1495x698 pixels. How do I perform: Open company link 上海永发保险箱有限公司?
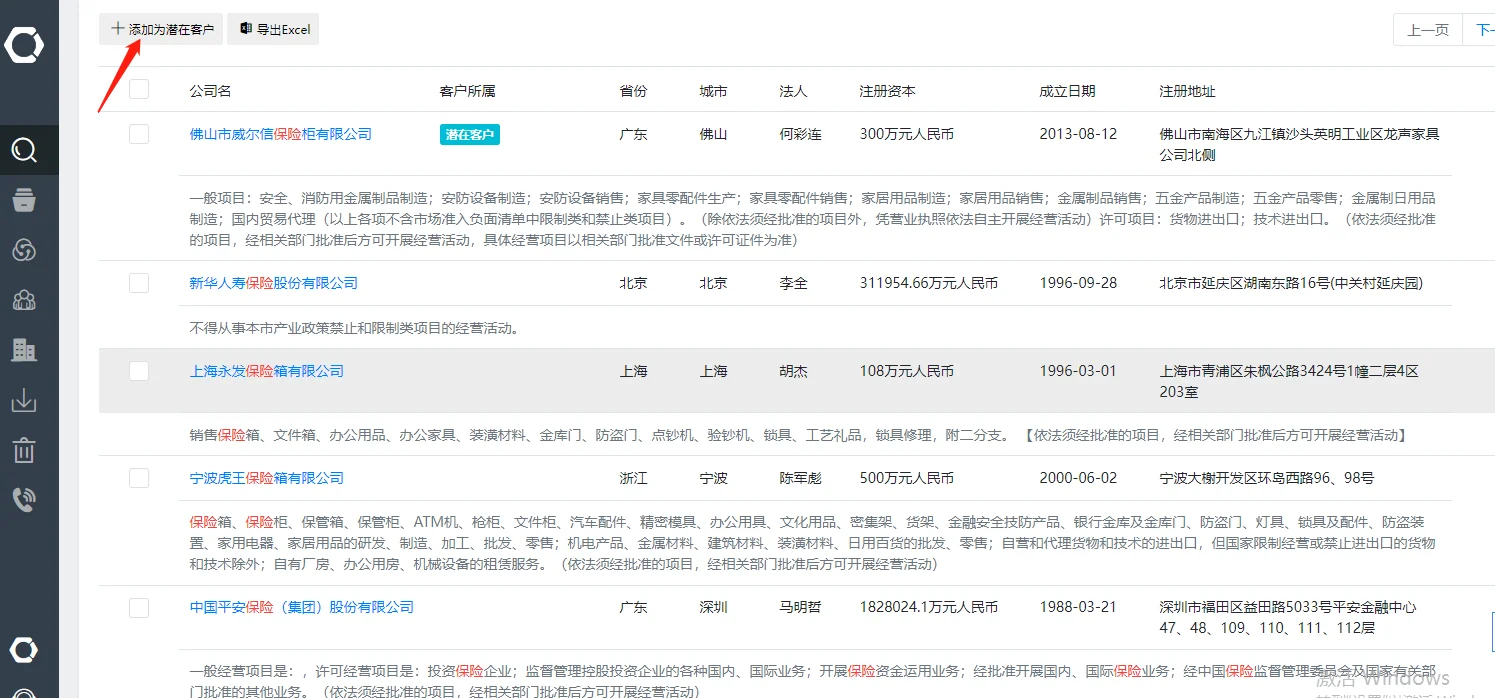[267, 371]
